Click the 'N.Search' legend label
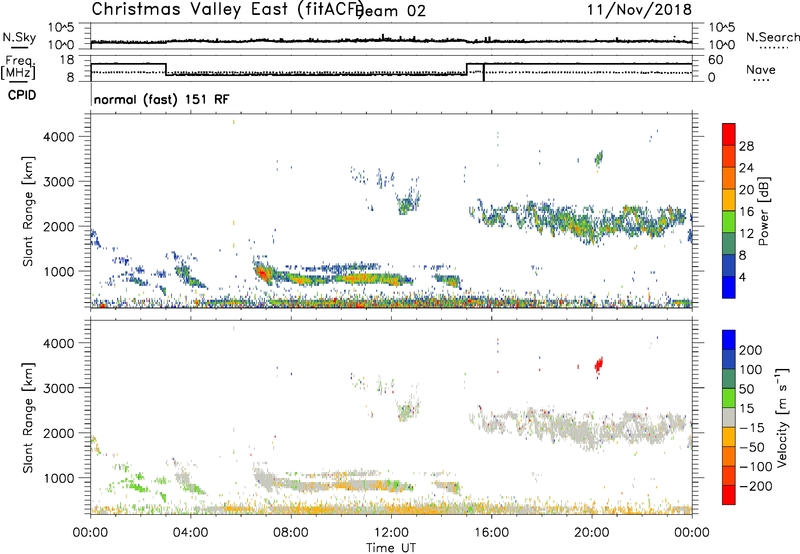 [772, 37]
